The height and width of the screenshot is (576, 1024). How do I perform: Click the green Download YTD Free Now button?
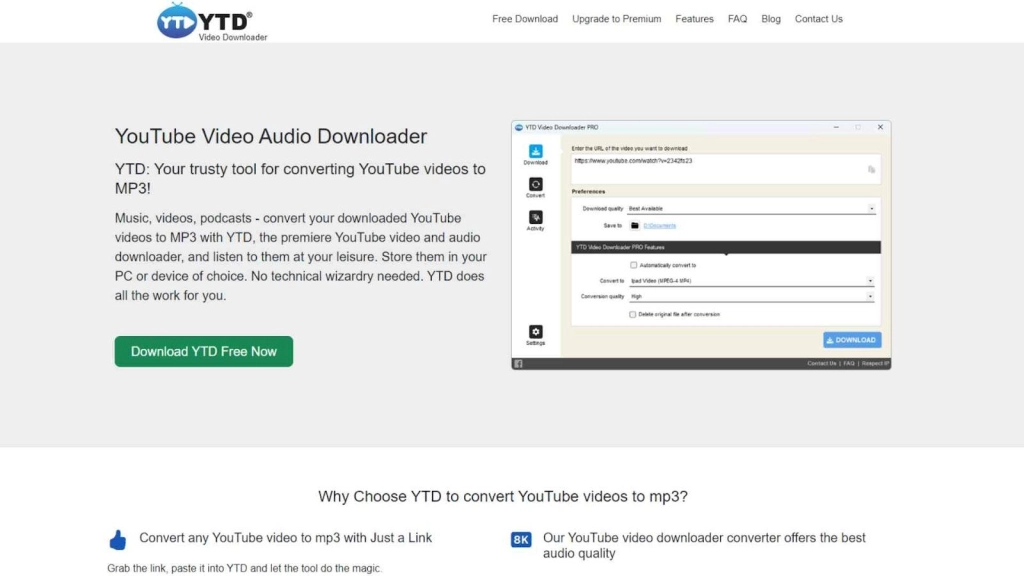tap(204, 351)
